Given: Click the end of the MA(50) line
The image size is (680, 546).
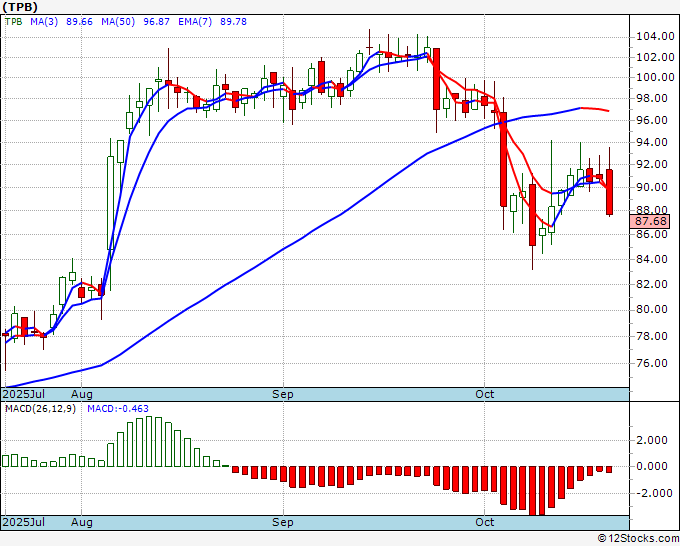Looking at the screenshot, I should click(x=608, y=111).
